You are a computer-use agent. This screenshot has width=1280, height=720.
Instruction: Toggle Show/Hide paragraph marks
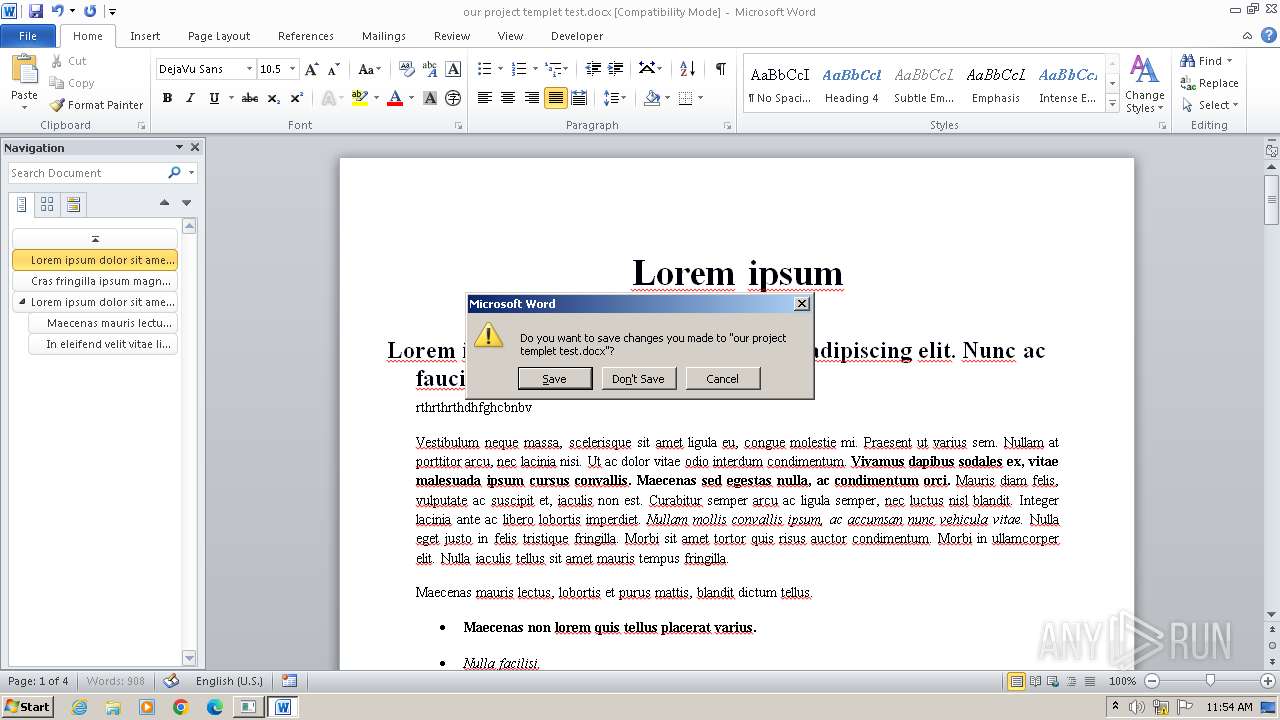(720, 69)
